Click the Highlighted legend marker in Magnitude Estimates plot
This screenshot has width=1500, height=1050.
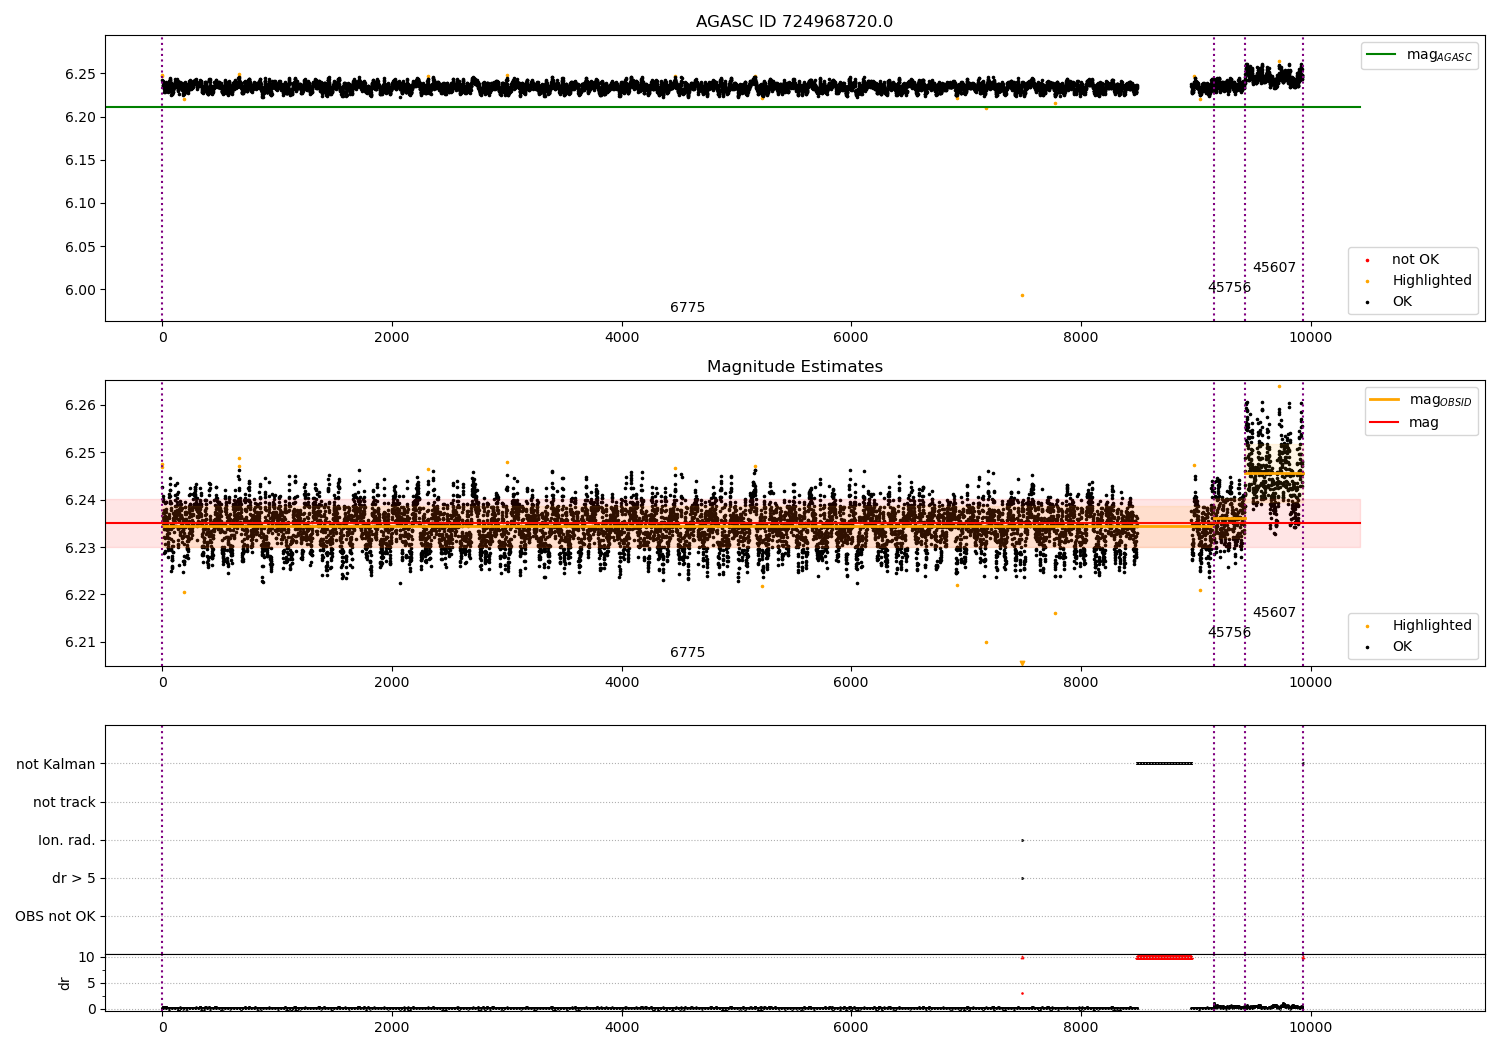point(1367,626)
